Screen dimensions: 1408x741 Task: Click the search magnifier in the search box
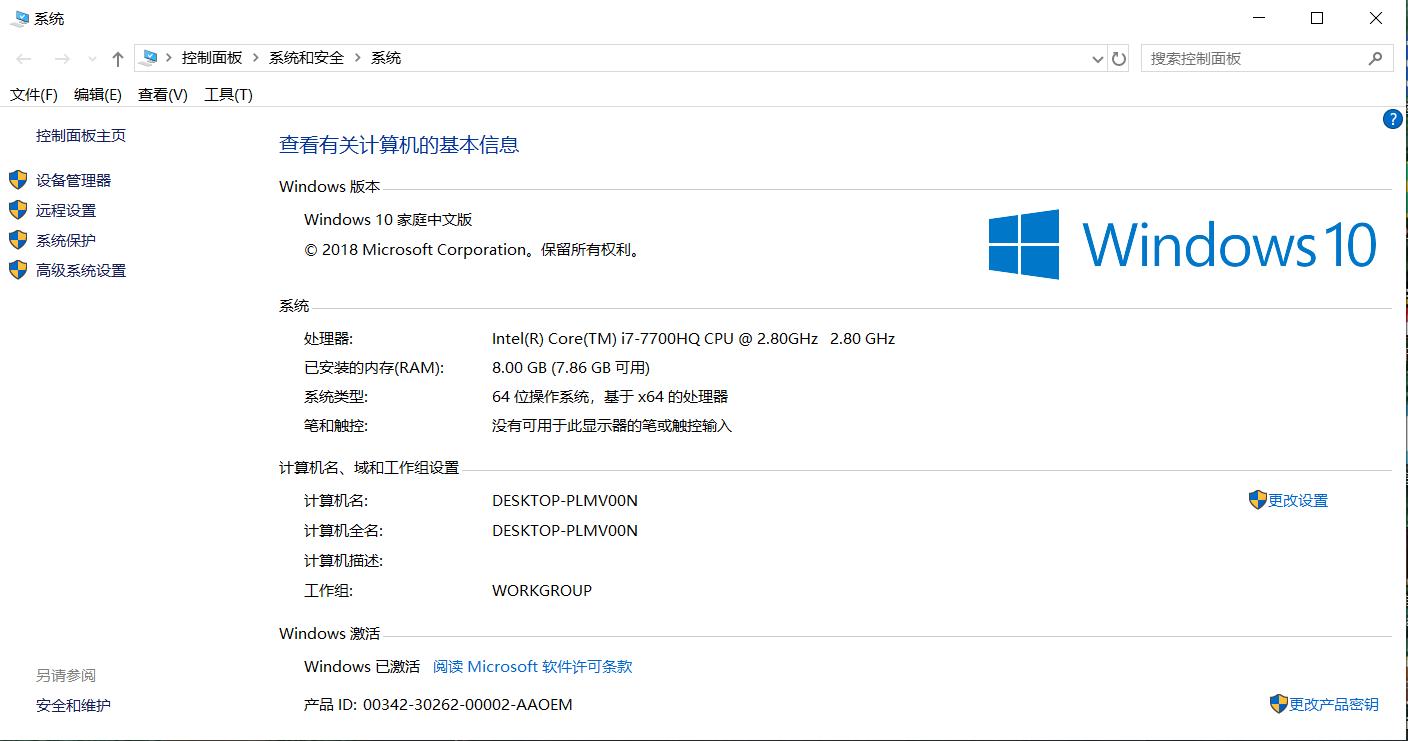pyautogui.click(x=1377, y=58)
